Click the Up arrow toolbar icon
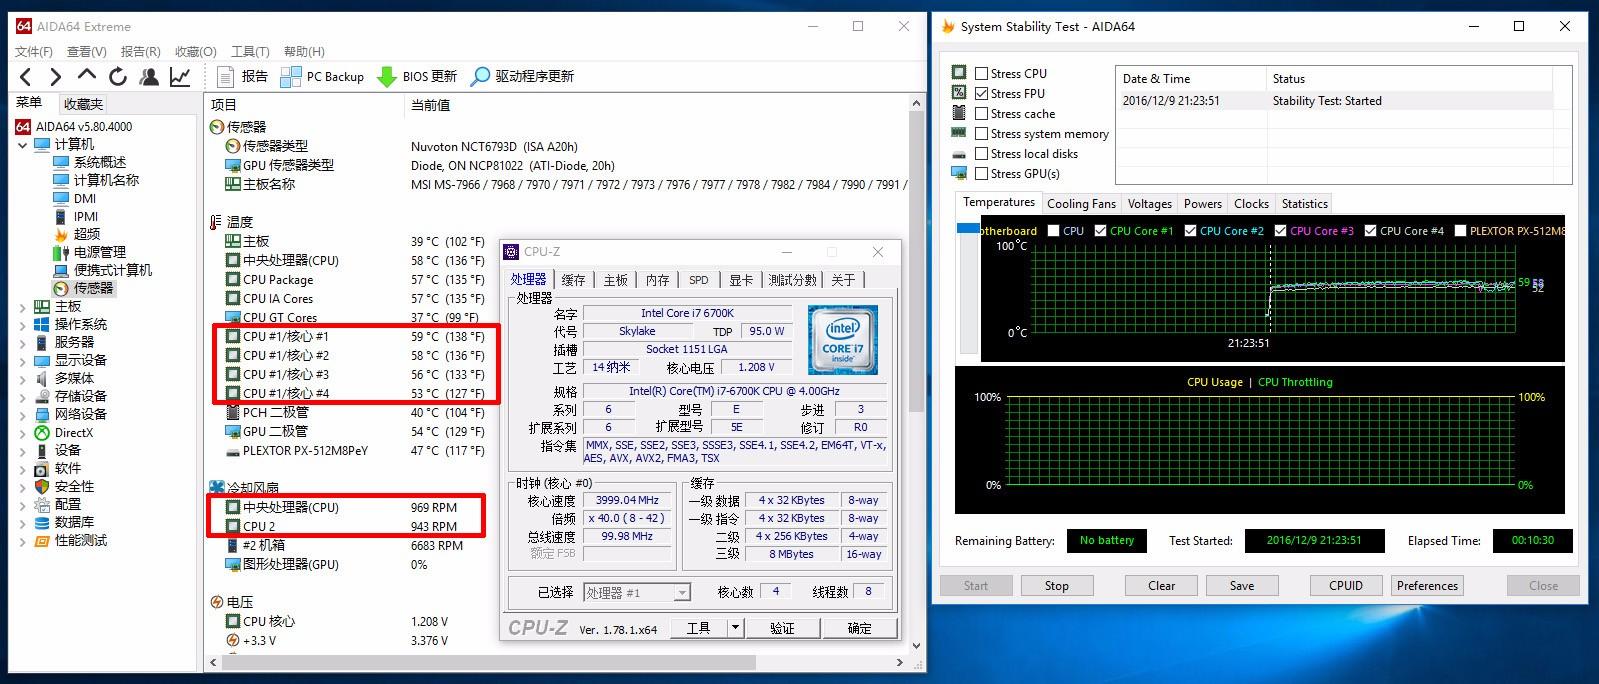 [87, 76]
